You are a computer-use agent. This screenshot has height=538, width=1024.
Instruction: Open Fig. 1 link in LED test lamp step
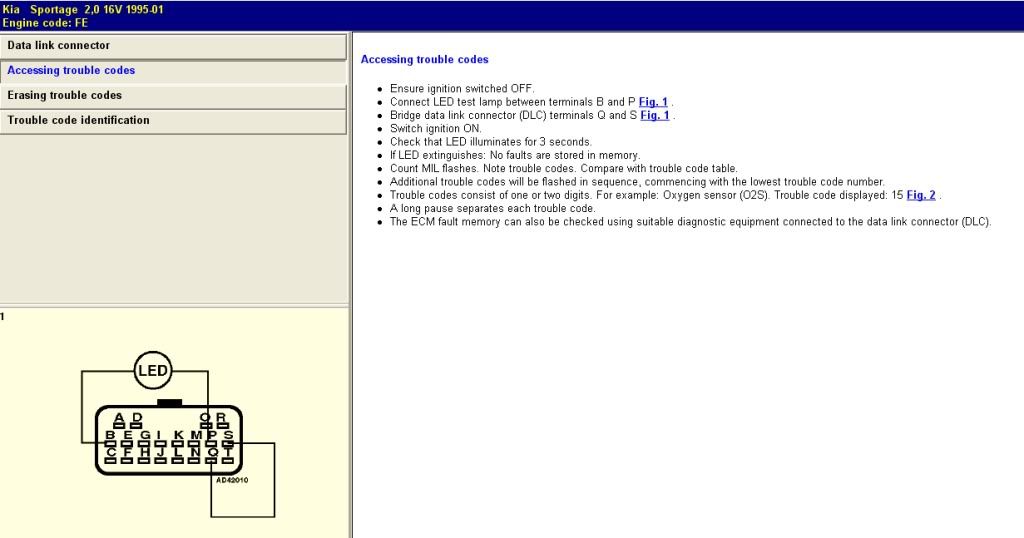pyautogui.click(x=655, y=102)
